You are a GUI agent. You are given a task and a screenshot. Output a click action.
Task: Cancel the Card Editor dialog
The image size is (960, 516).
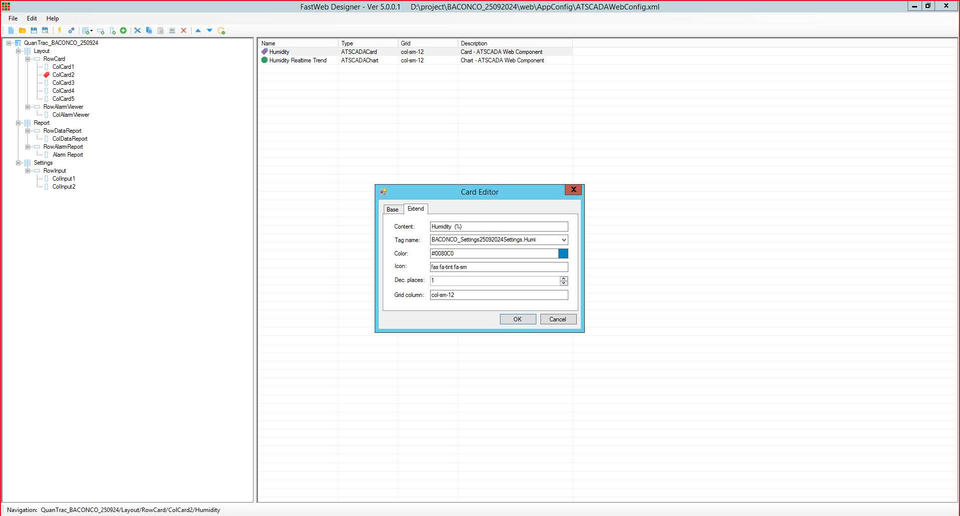point(557,319)
